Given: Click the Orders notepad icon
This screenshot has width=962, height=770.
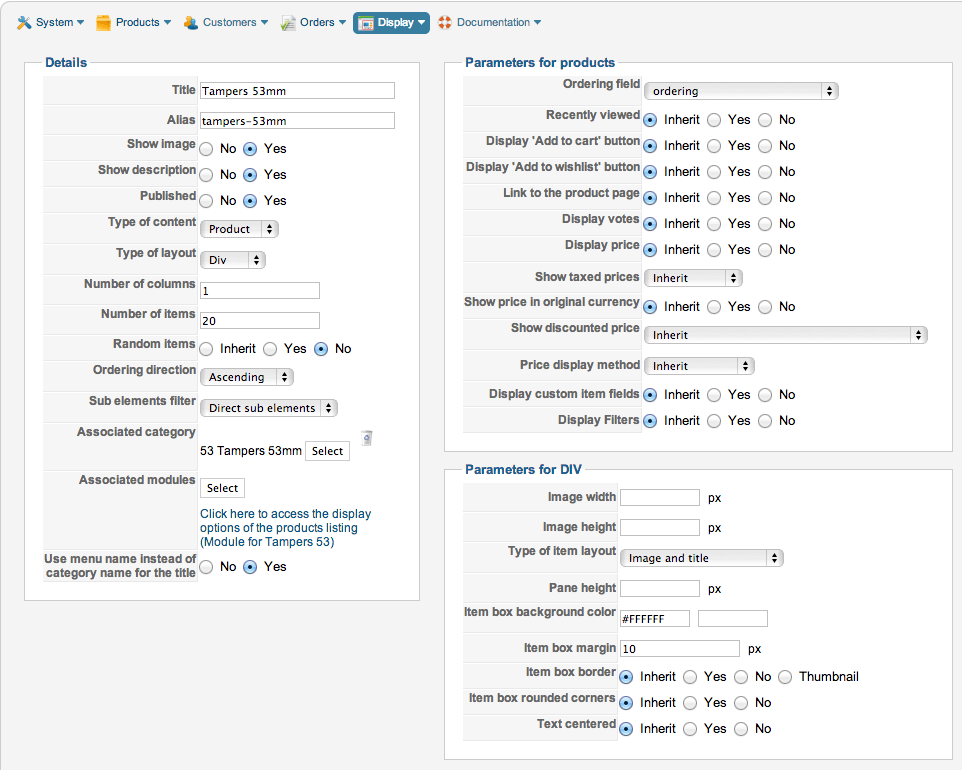Looking at the screenshot, I should [x=288, y=22].
